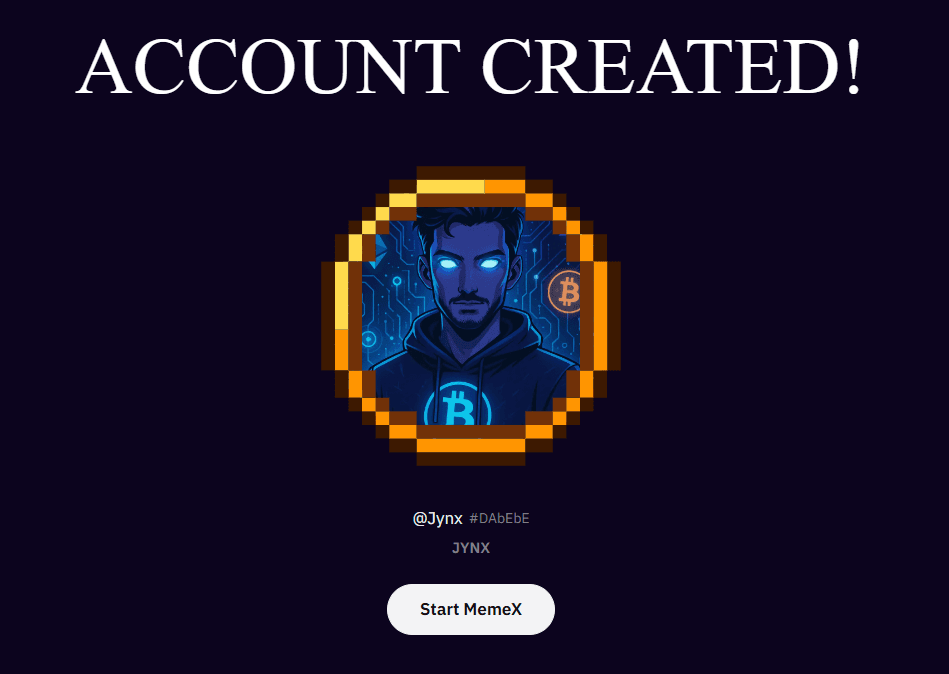Click the avatar's dark spiky hair

tap(470, 224)
